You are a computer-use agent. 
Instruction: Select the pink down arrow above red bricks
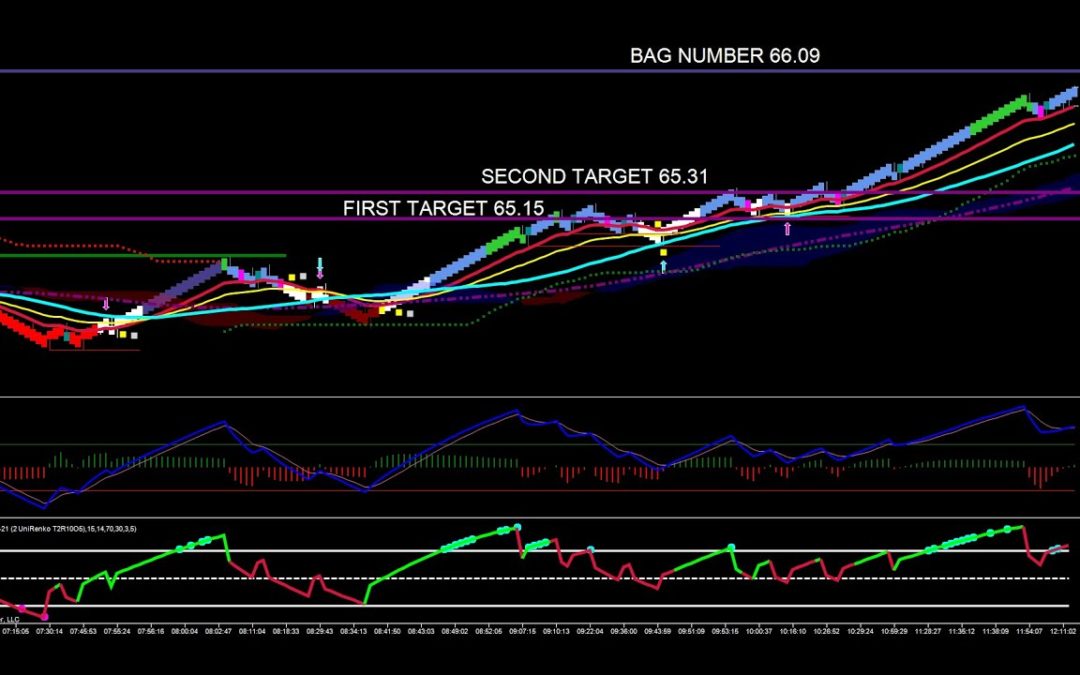tap(107, 303)
